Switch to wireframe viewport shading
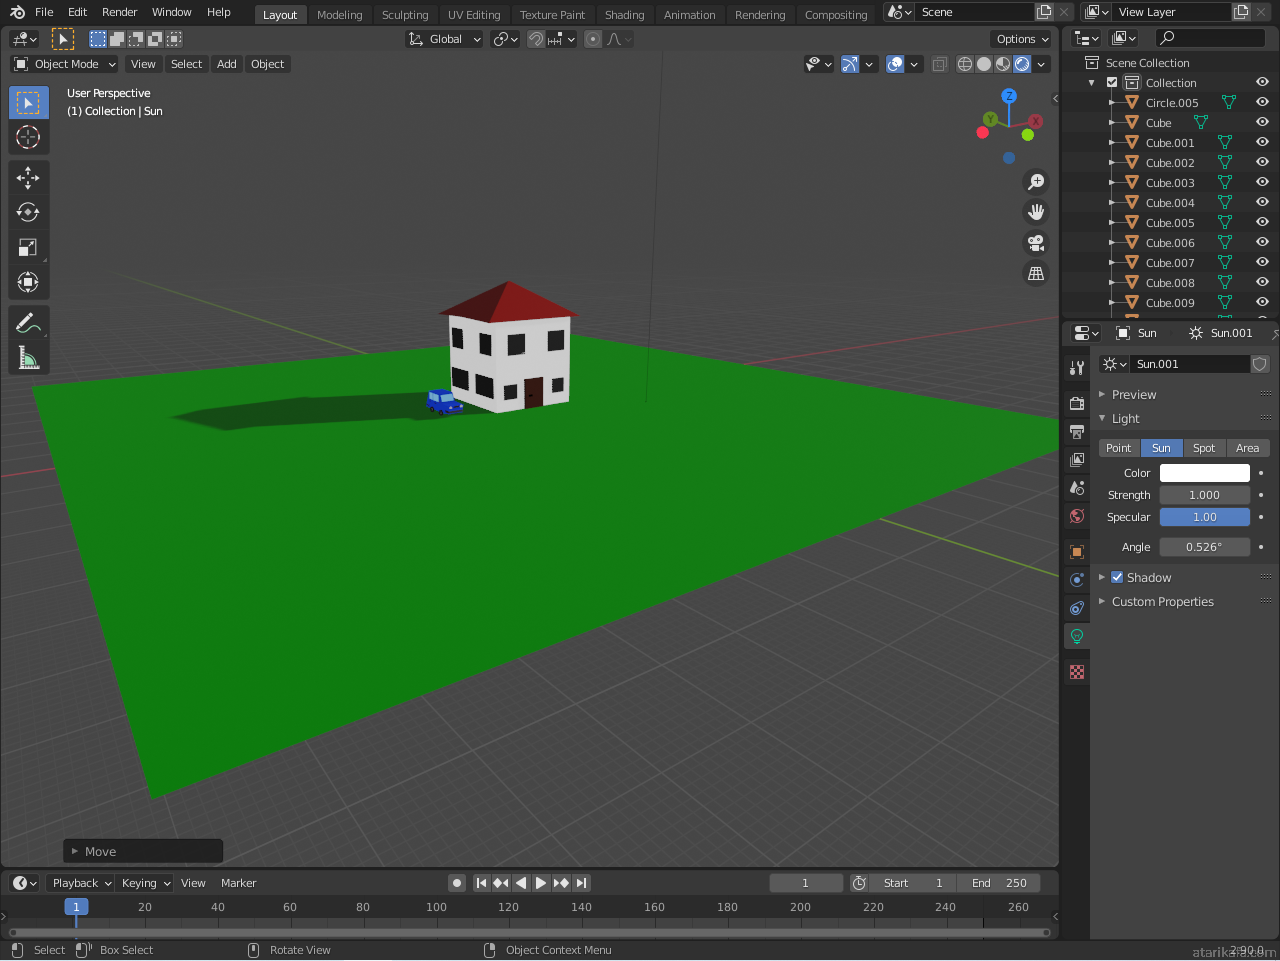This screenshot has width=1280, height=961. click(x=965, y=64)
